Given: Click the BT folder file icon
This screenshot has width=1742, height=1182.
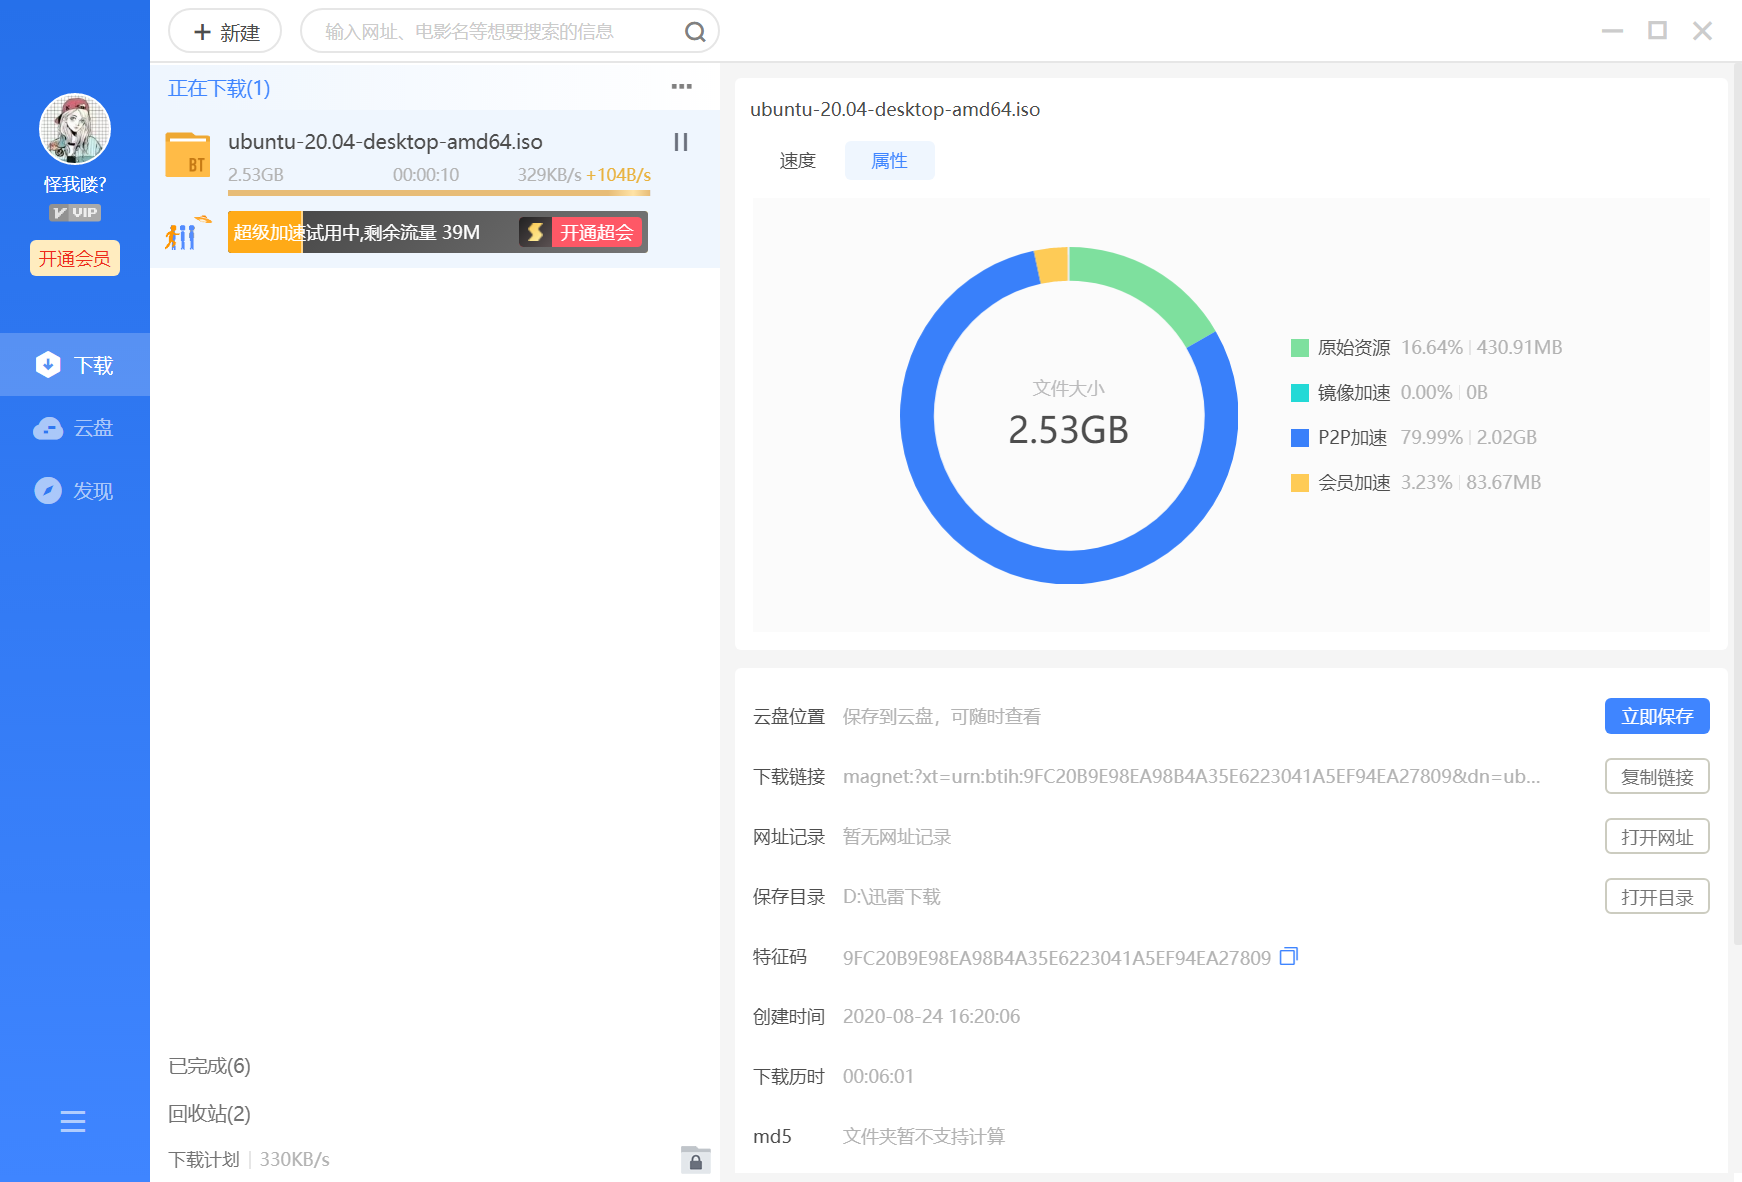Looking at the screenshot, I should 188,155.
